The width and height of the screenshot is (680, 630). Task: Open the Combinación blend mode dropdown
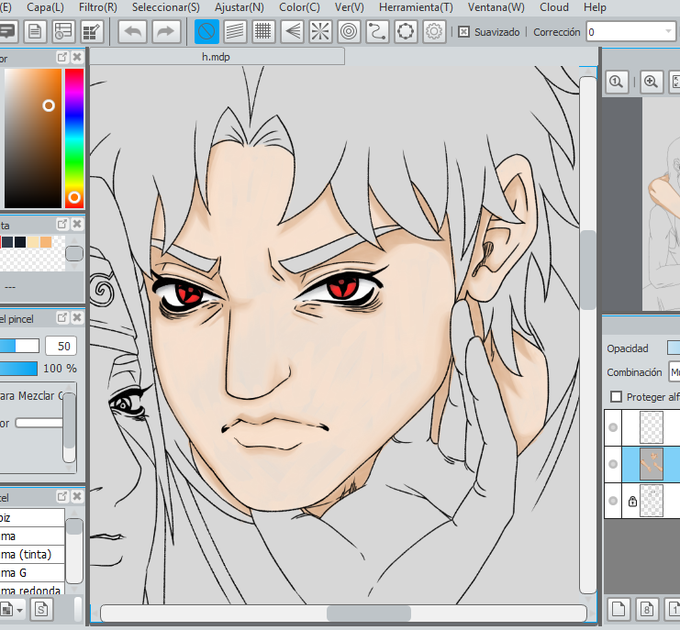click(674, 372)
